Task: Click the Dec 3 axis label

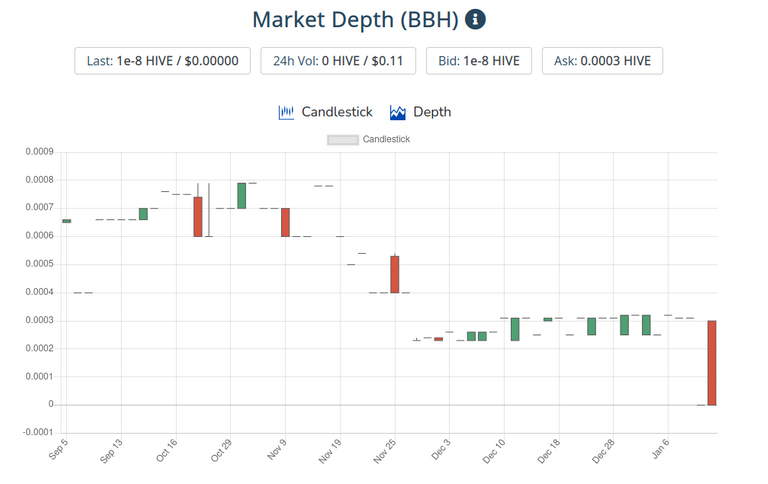Action: pyautogui.click(x=440, y=450)
